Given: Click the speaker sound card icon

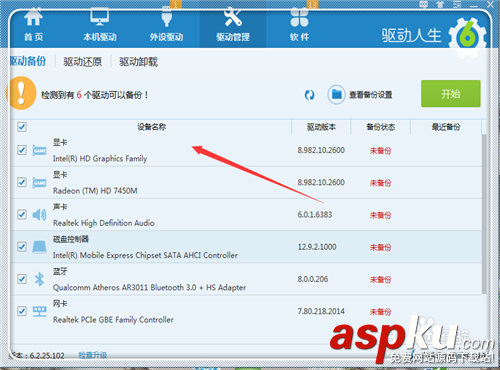Looking at the screenshot, I should pyautogui.click(x=39, y=215).
